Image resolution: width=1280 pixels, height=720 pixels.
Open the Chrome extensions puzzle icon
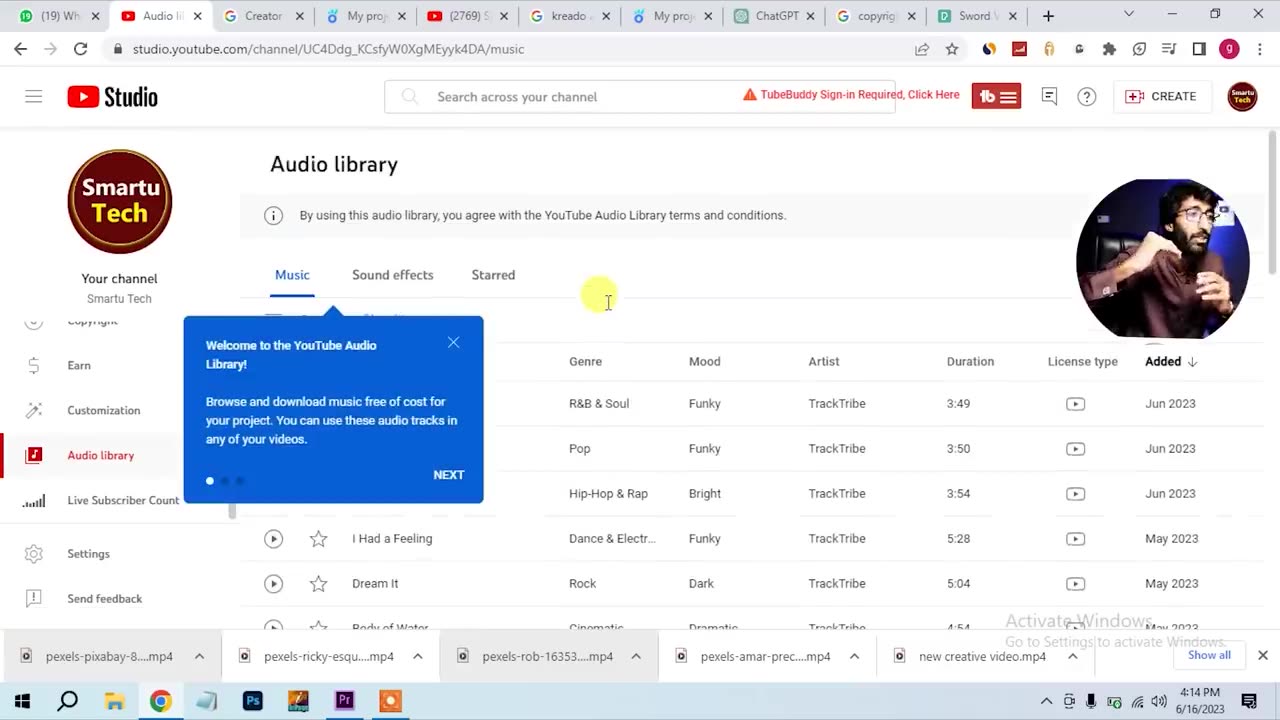1109,49
